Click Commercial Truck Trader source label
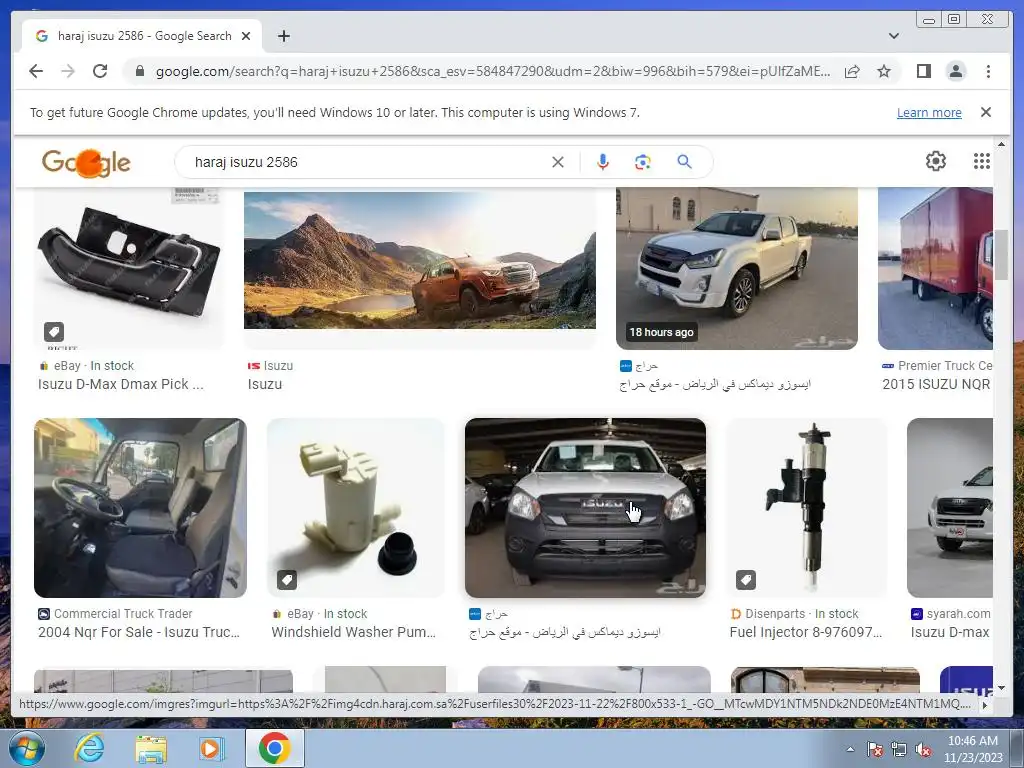Viewport: 1024px width, 768px height. tap(123, 614)
